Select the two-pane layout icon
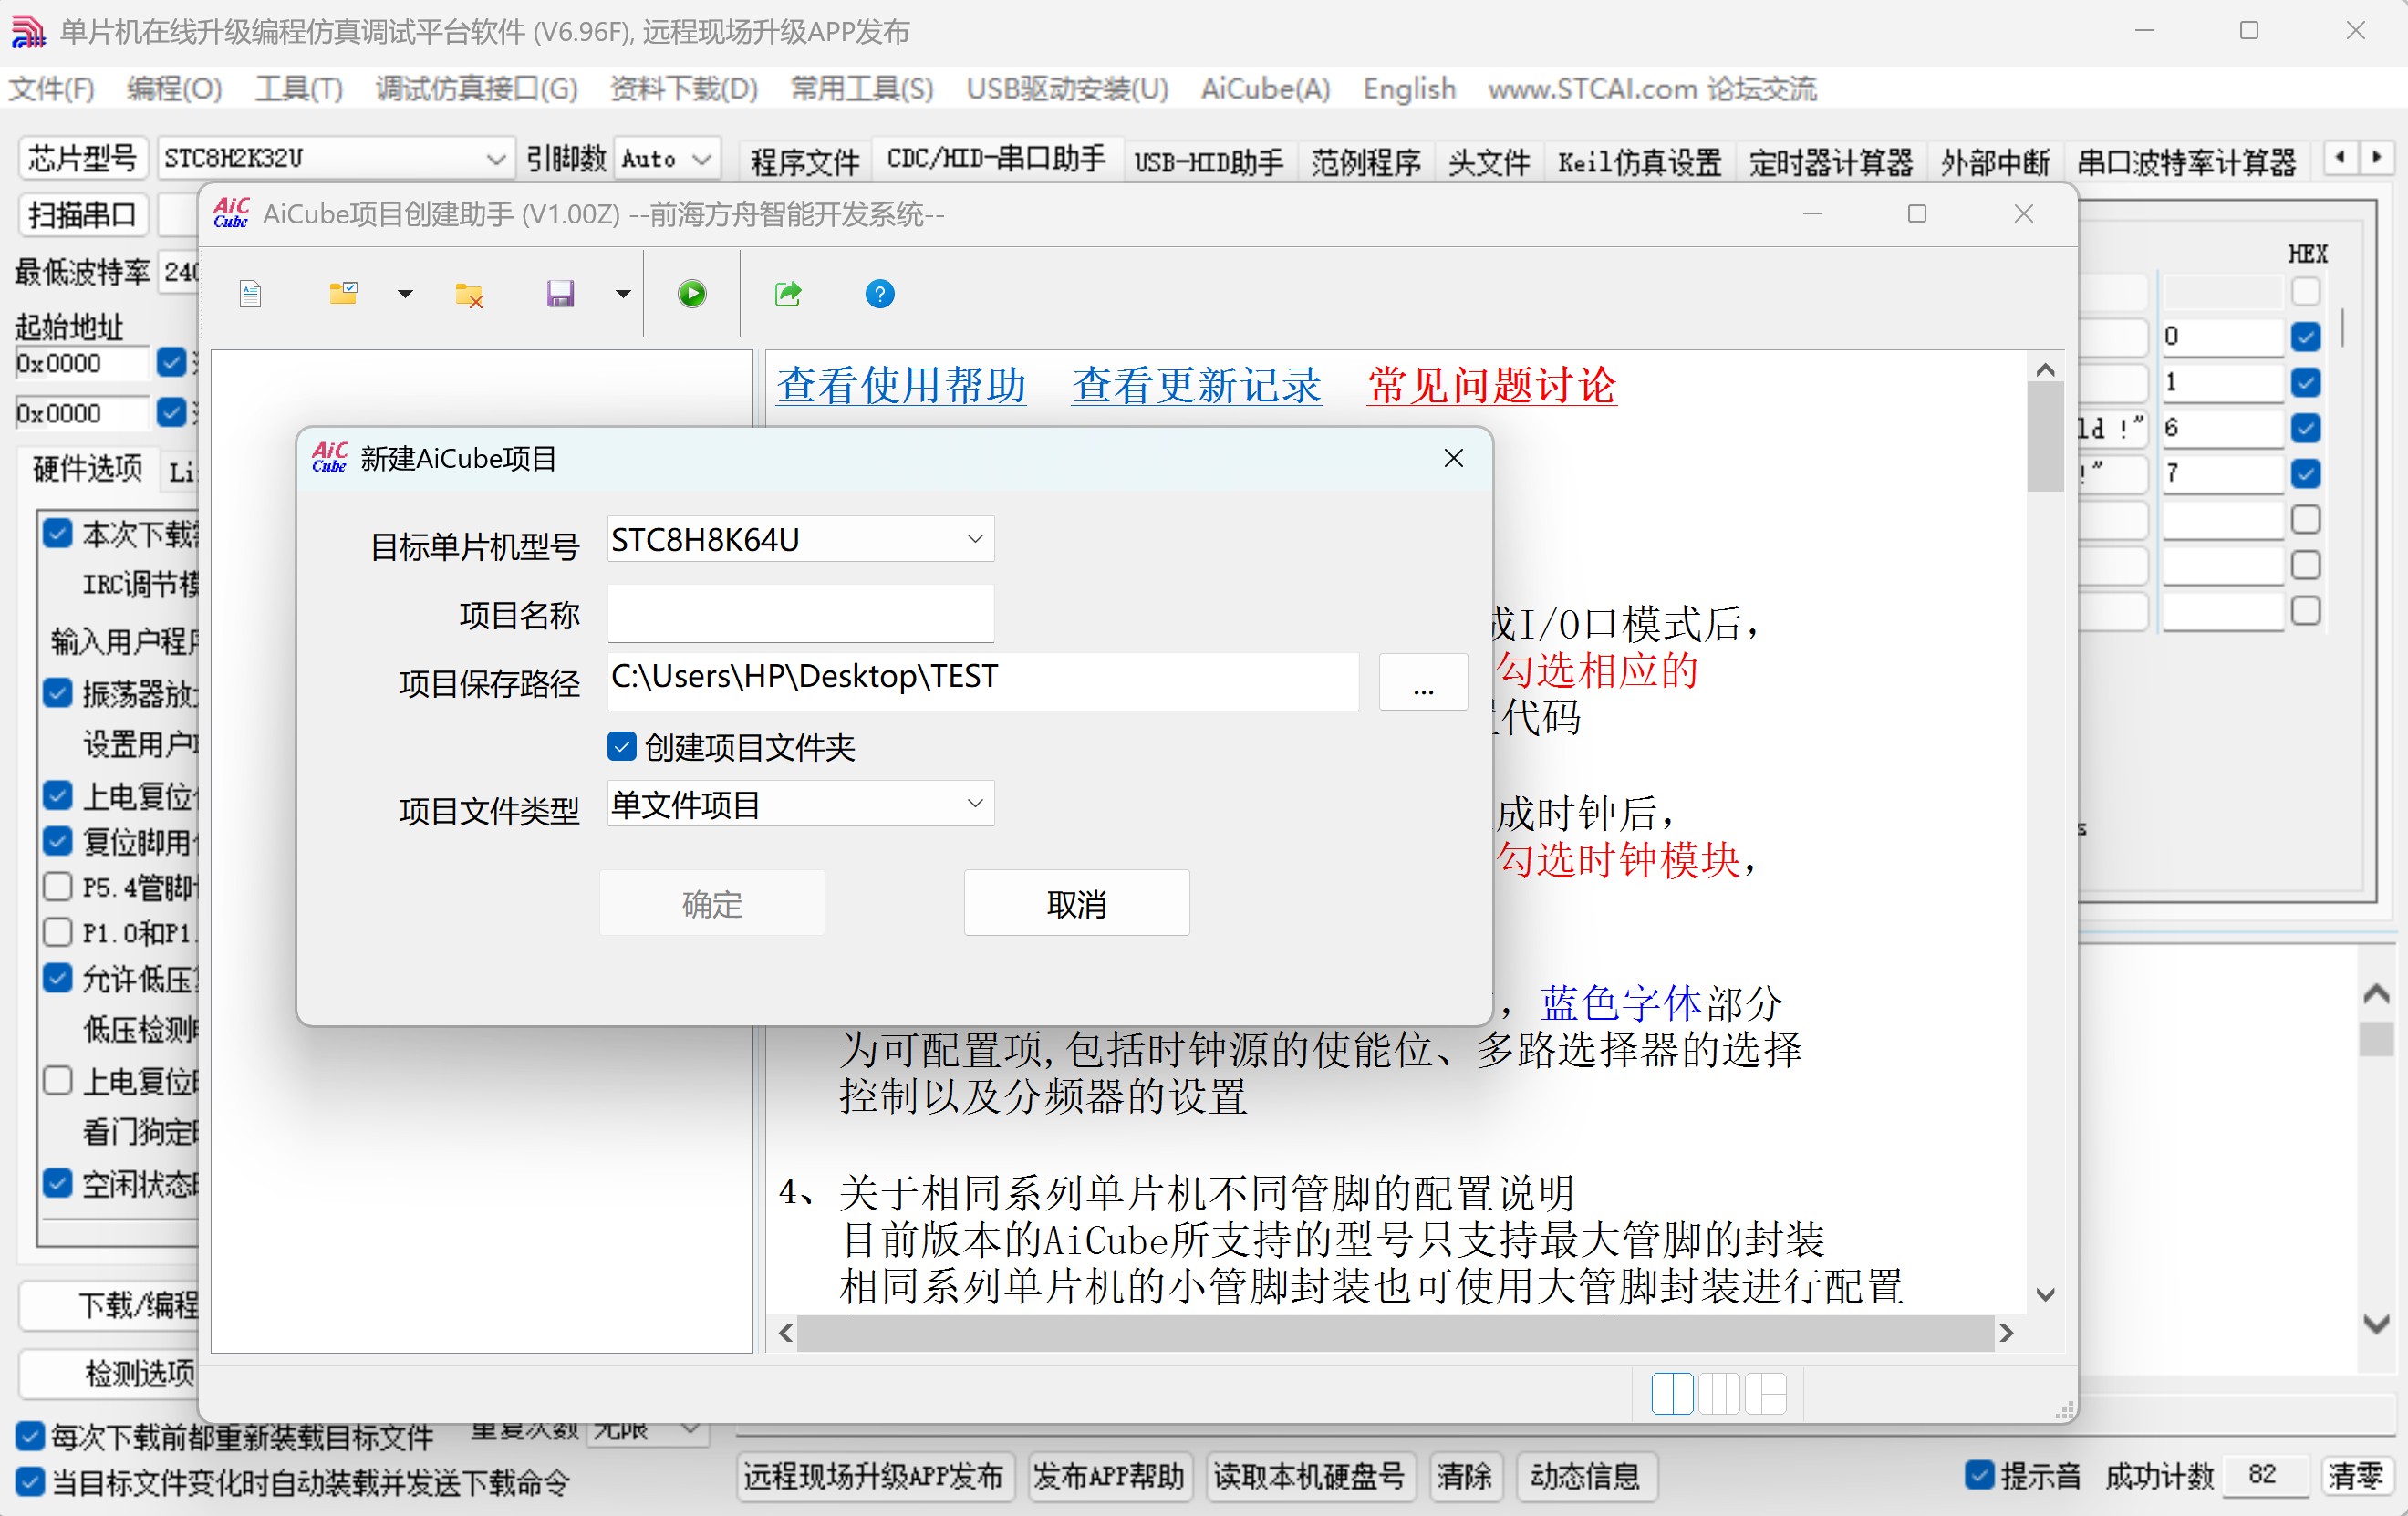The image size is (2408, 1516). [1672, 1394]
